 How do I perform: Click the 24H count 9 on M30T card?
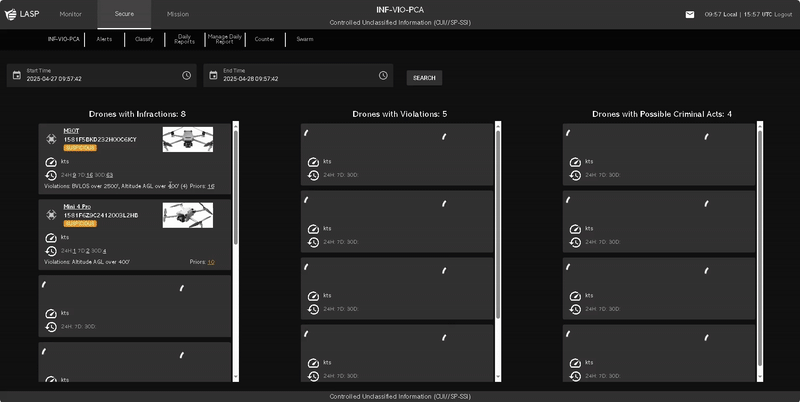pyautogui.click(x=74, y=175)
